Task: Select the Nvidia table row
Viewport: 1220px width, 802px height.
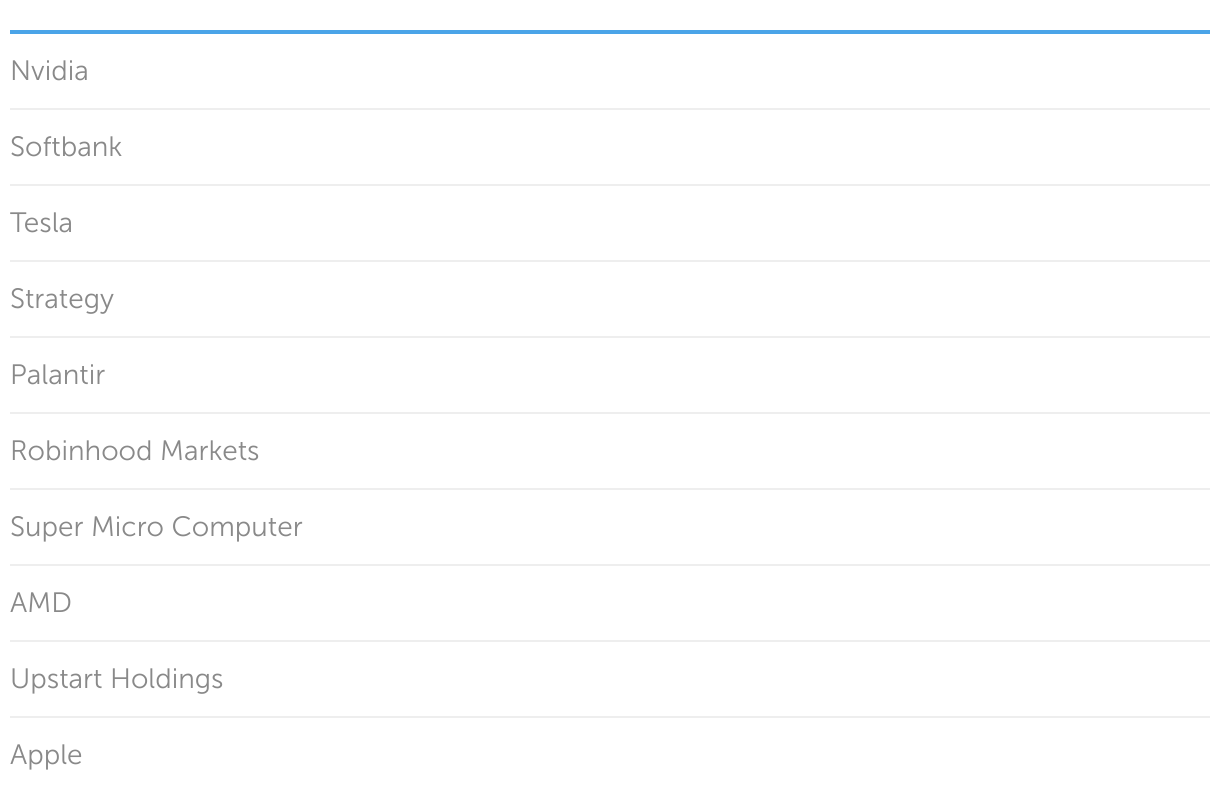Action: click(610, 71)
